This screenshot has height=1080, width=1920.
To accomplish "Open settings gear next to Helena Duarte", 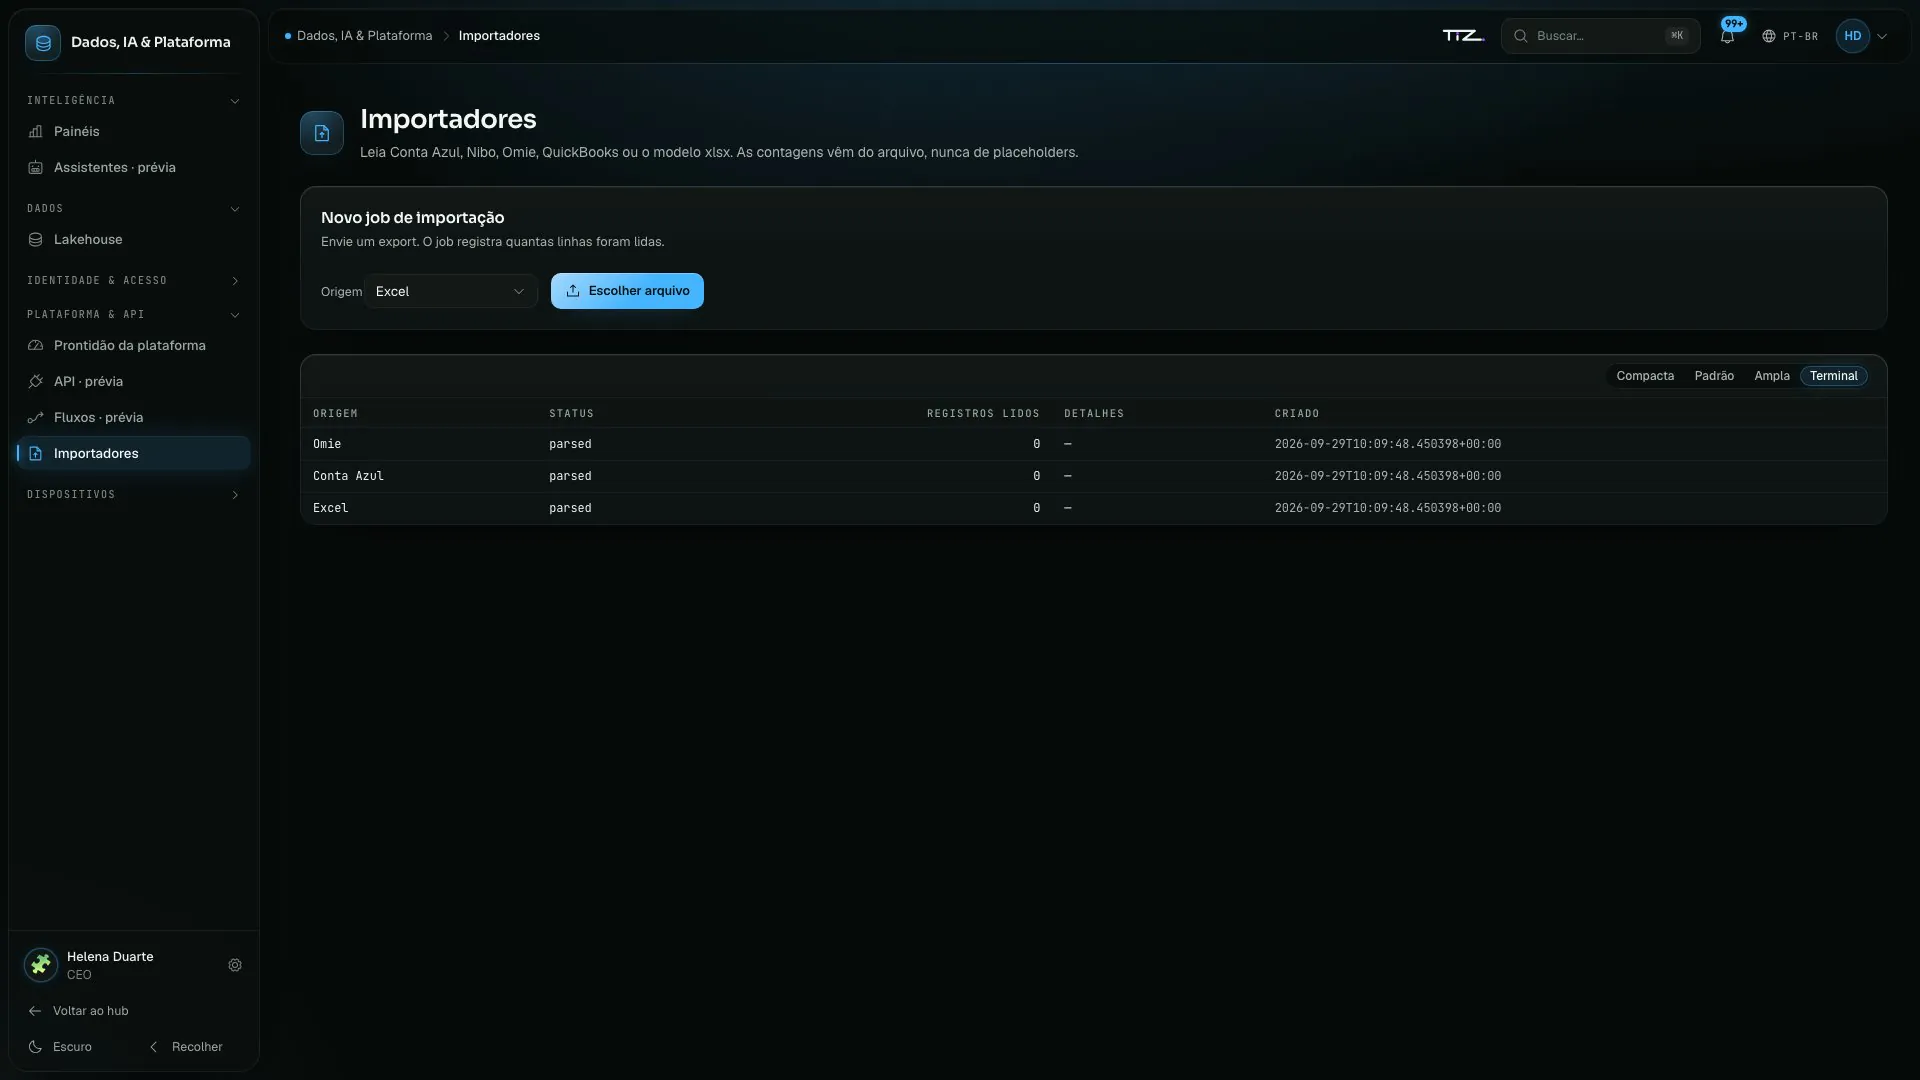I will click(x=235, y=965).
